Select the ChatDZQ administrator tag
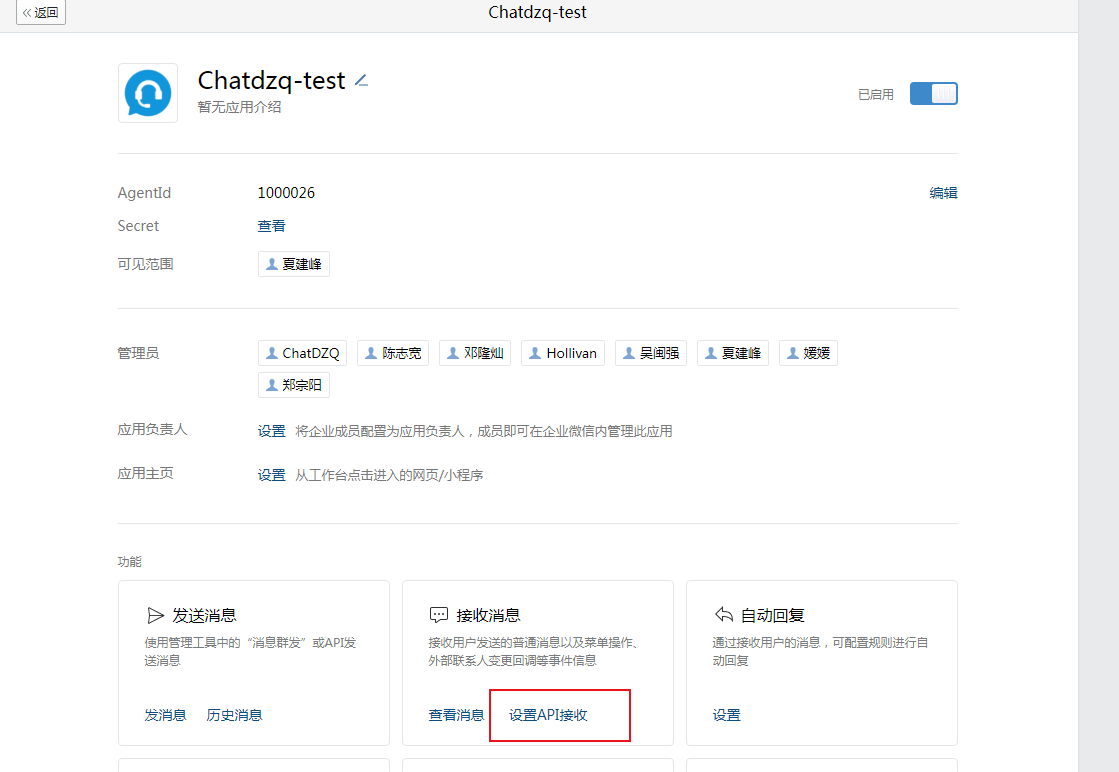Viewport: 1119px width, 772px height. pos(303,353)
